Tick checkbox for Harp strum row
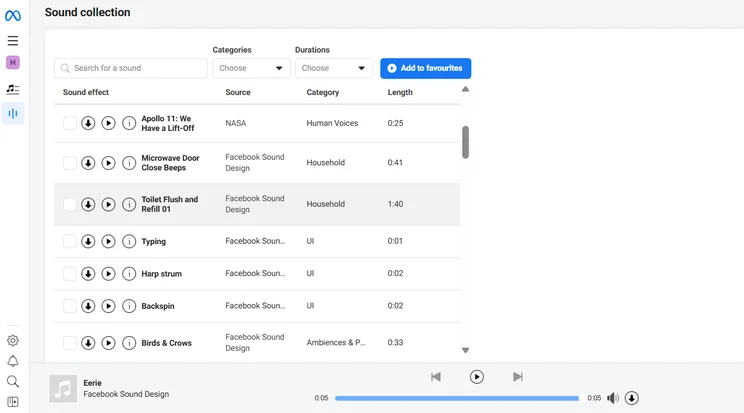Screen dimensions: 744x413 point(70,274)
